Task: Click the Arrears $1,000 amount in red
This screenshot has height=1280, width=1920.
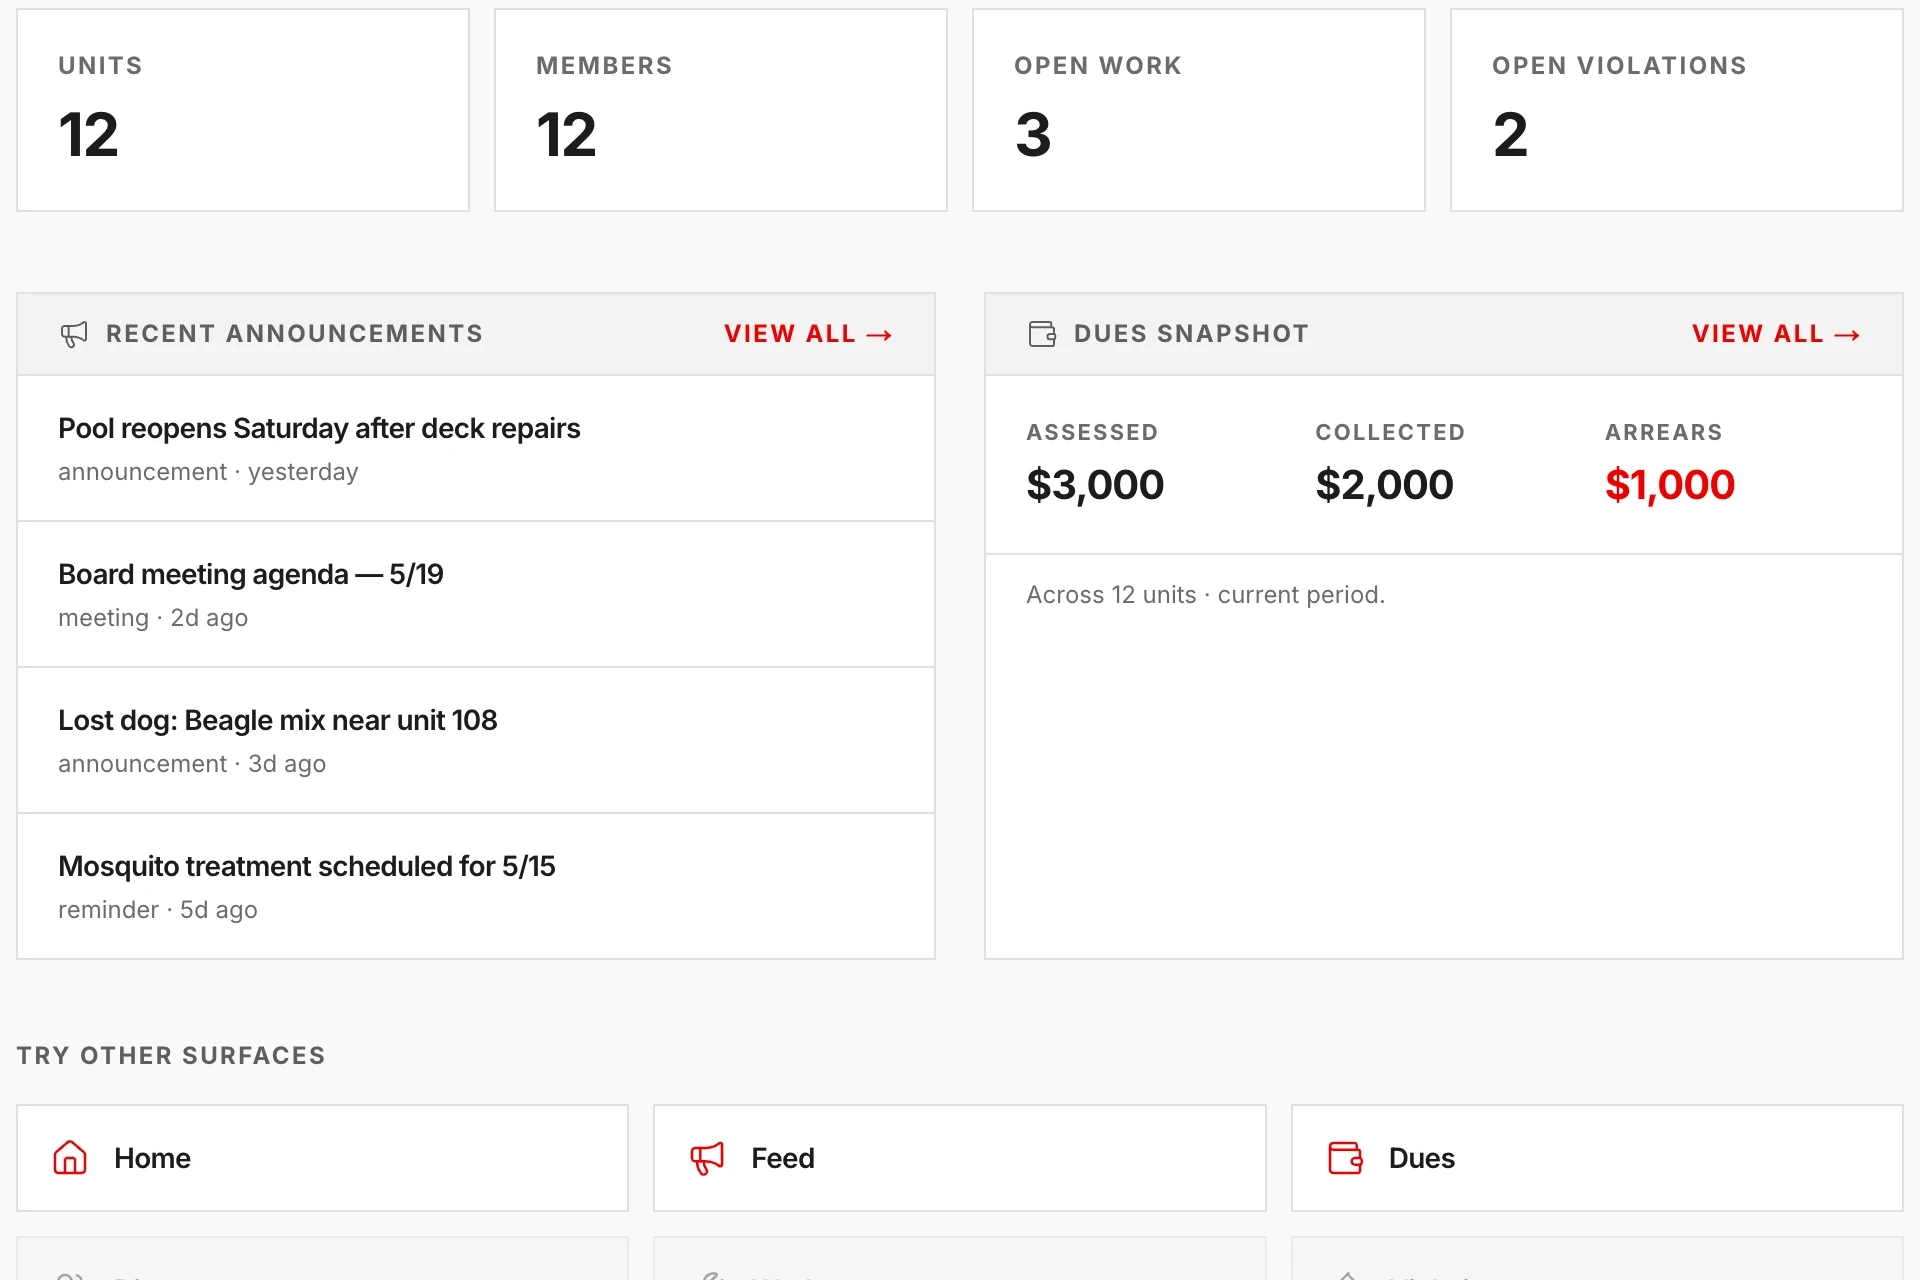Action: pyautogui.click(x=1670, y=485)
